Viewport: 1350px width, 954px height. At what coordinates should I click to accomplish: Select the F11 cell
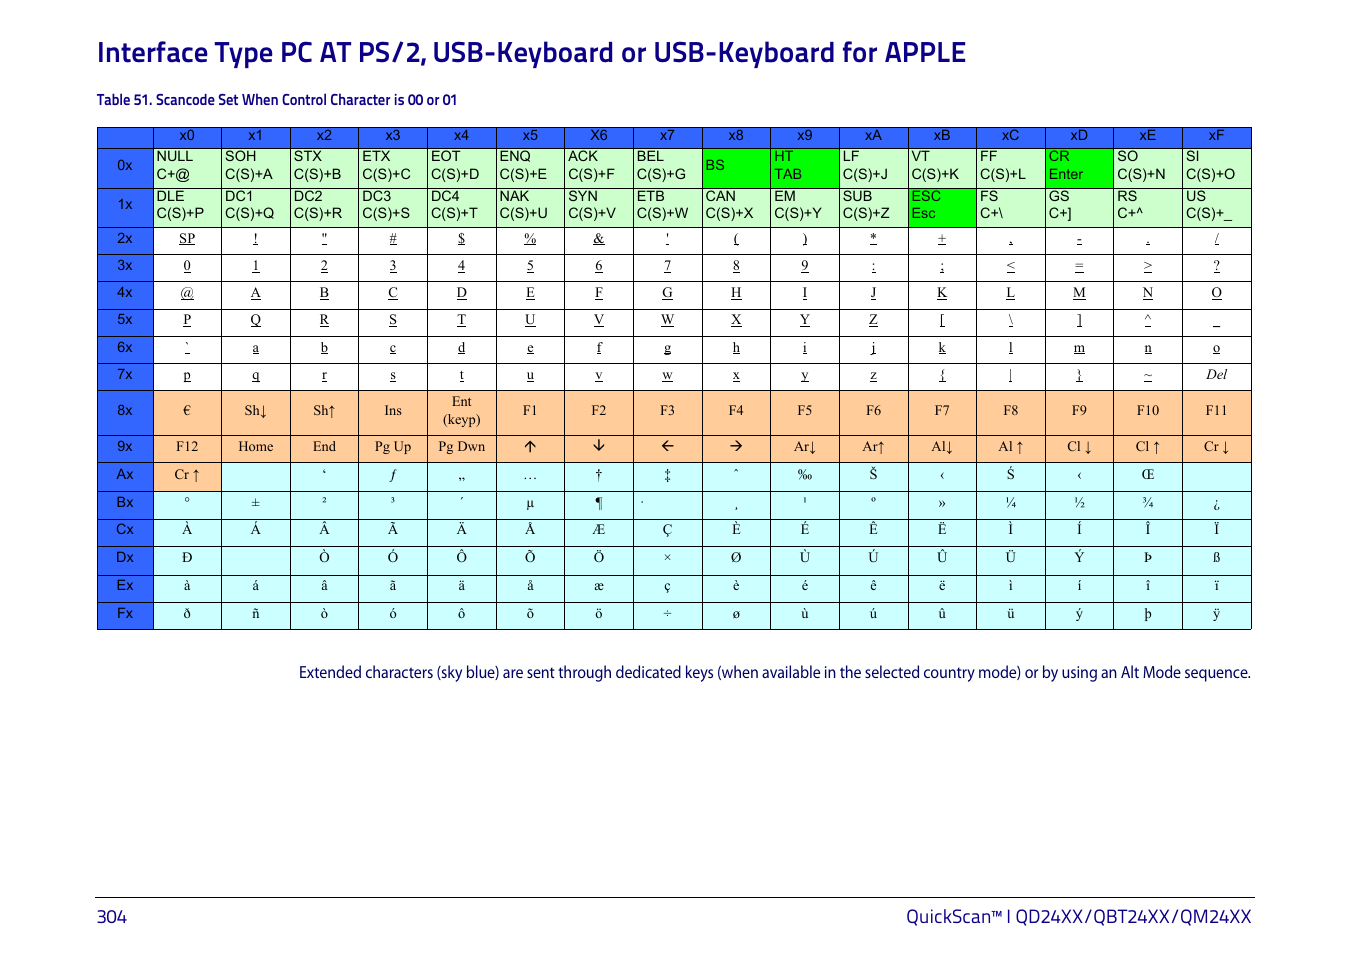[x=1216, y=412]
